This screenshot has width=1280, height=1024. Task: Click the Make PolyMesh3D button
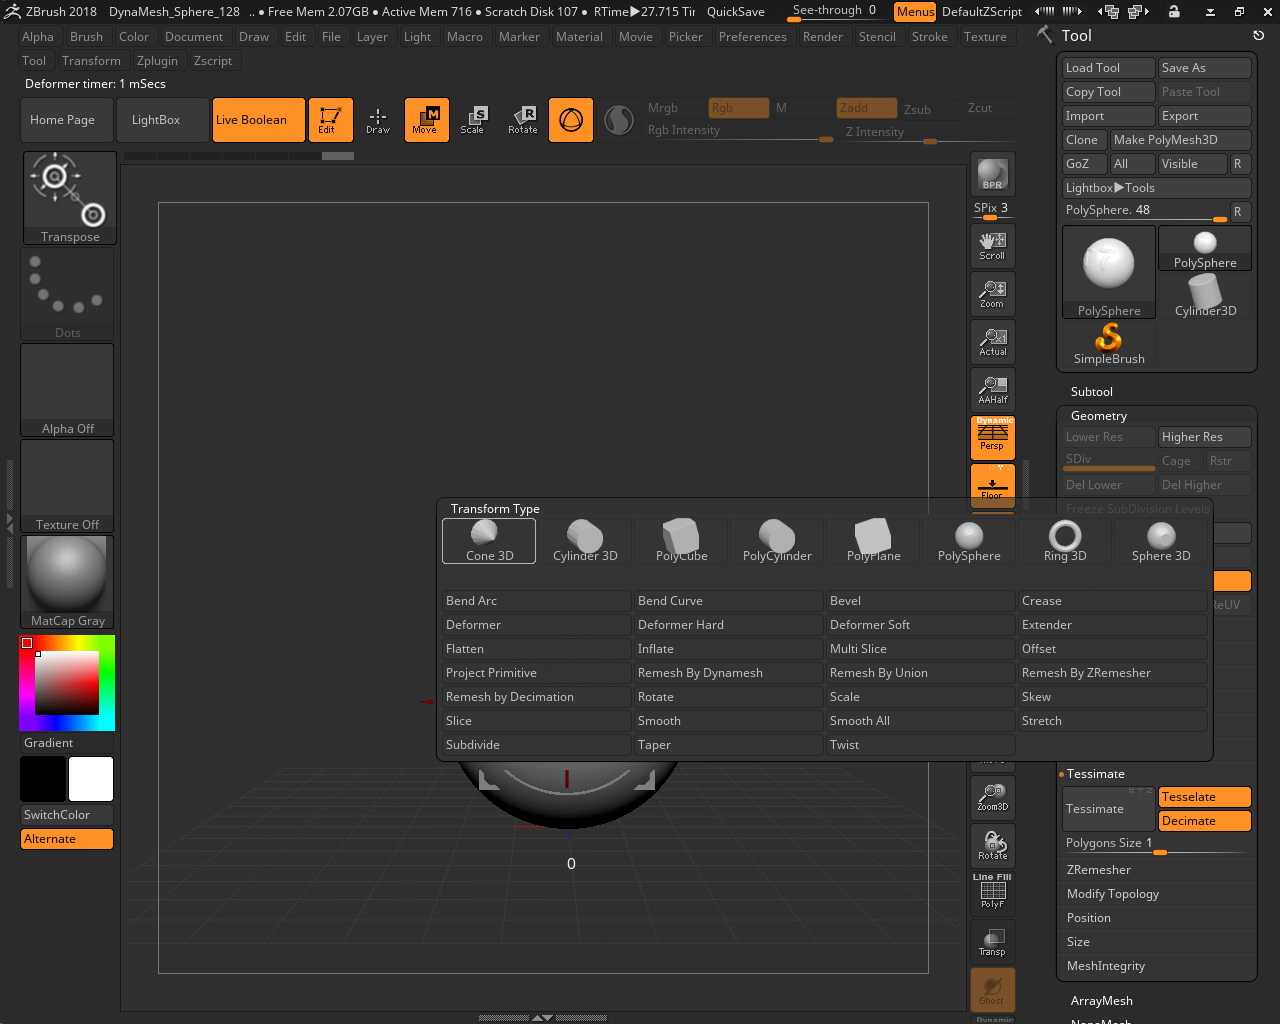click(x=1165, y=140)
